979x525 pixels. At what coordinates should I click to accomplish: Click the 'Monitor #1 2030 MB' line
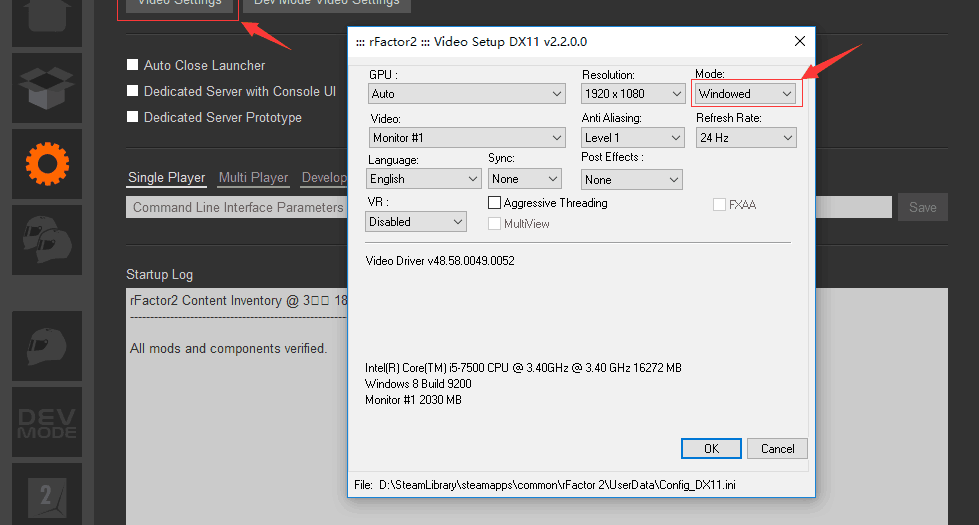[x=413, y=400]
